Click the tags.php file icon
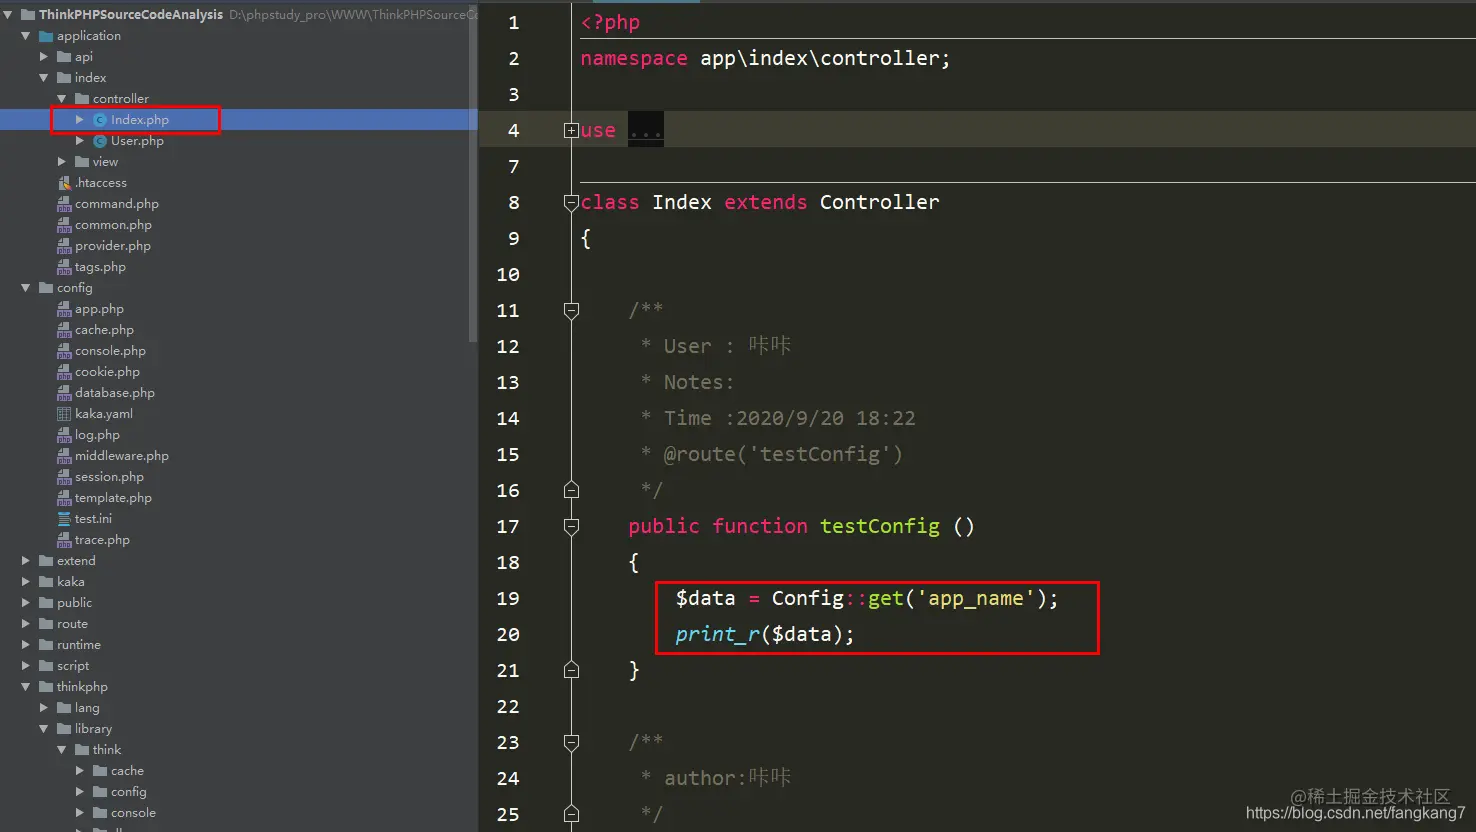 [x=64, y=266]
